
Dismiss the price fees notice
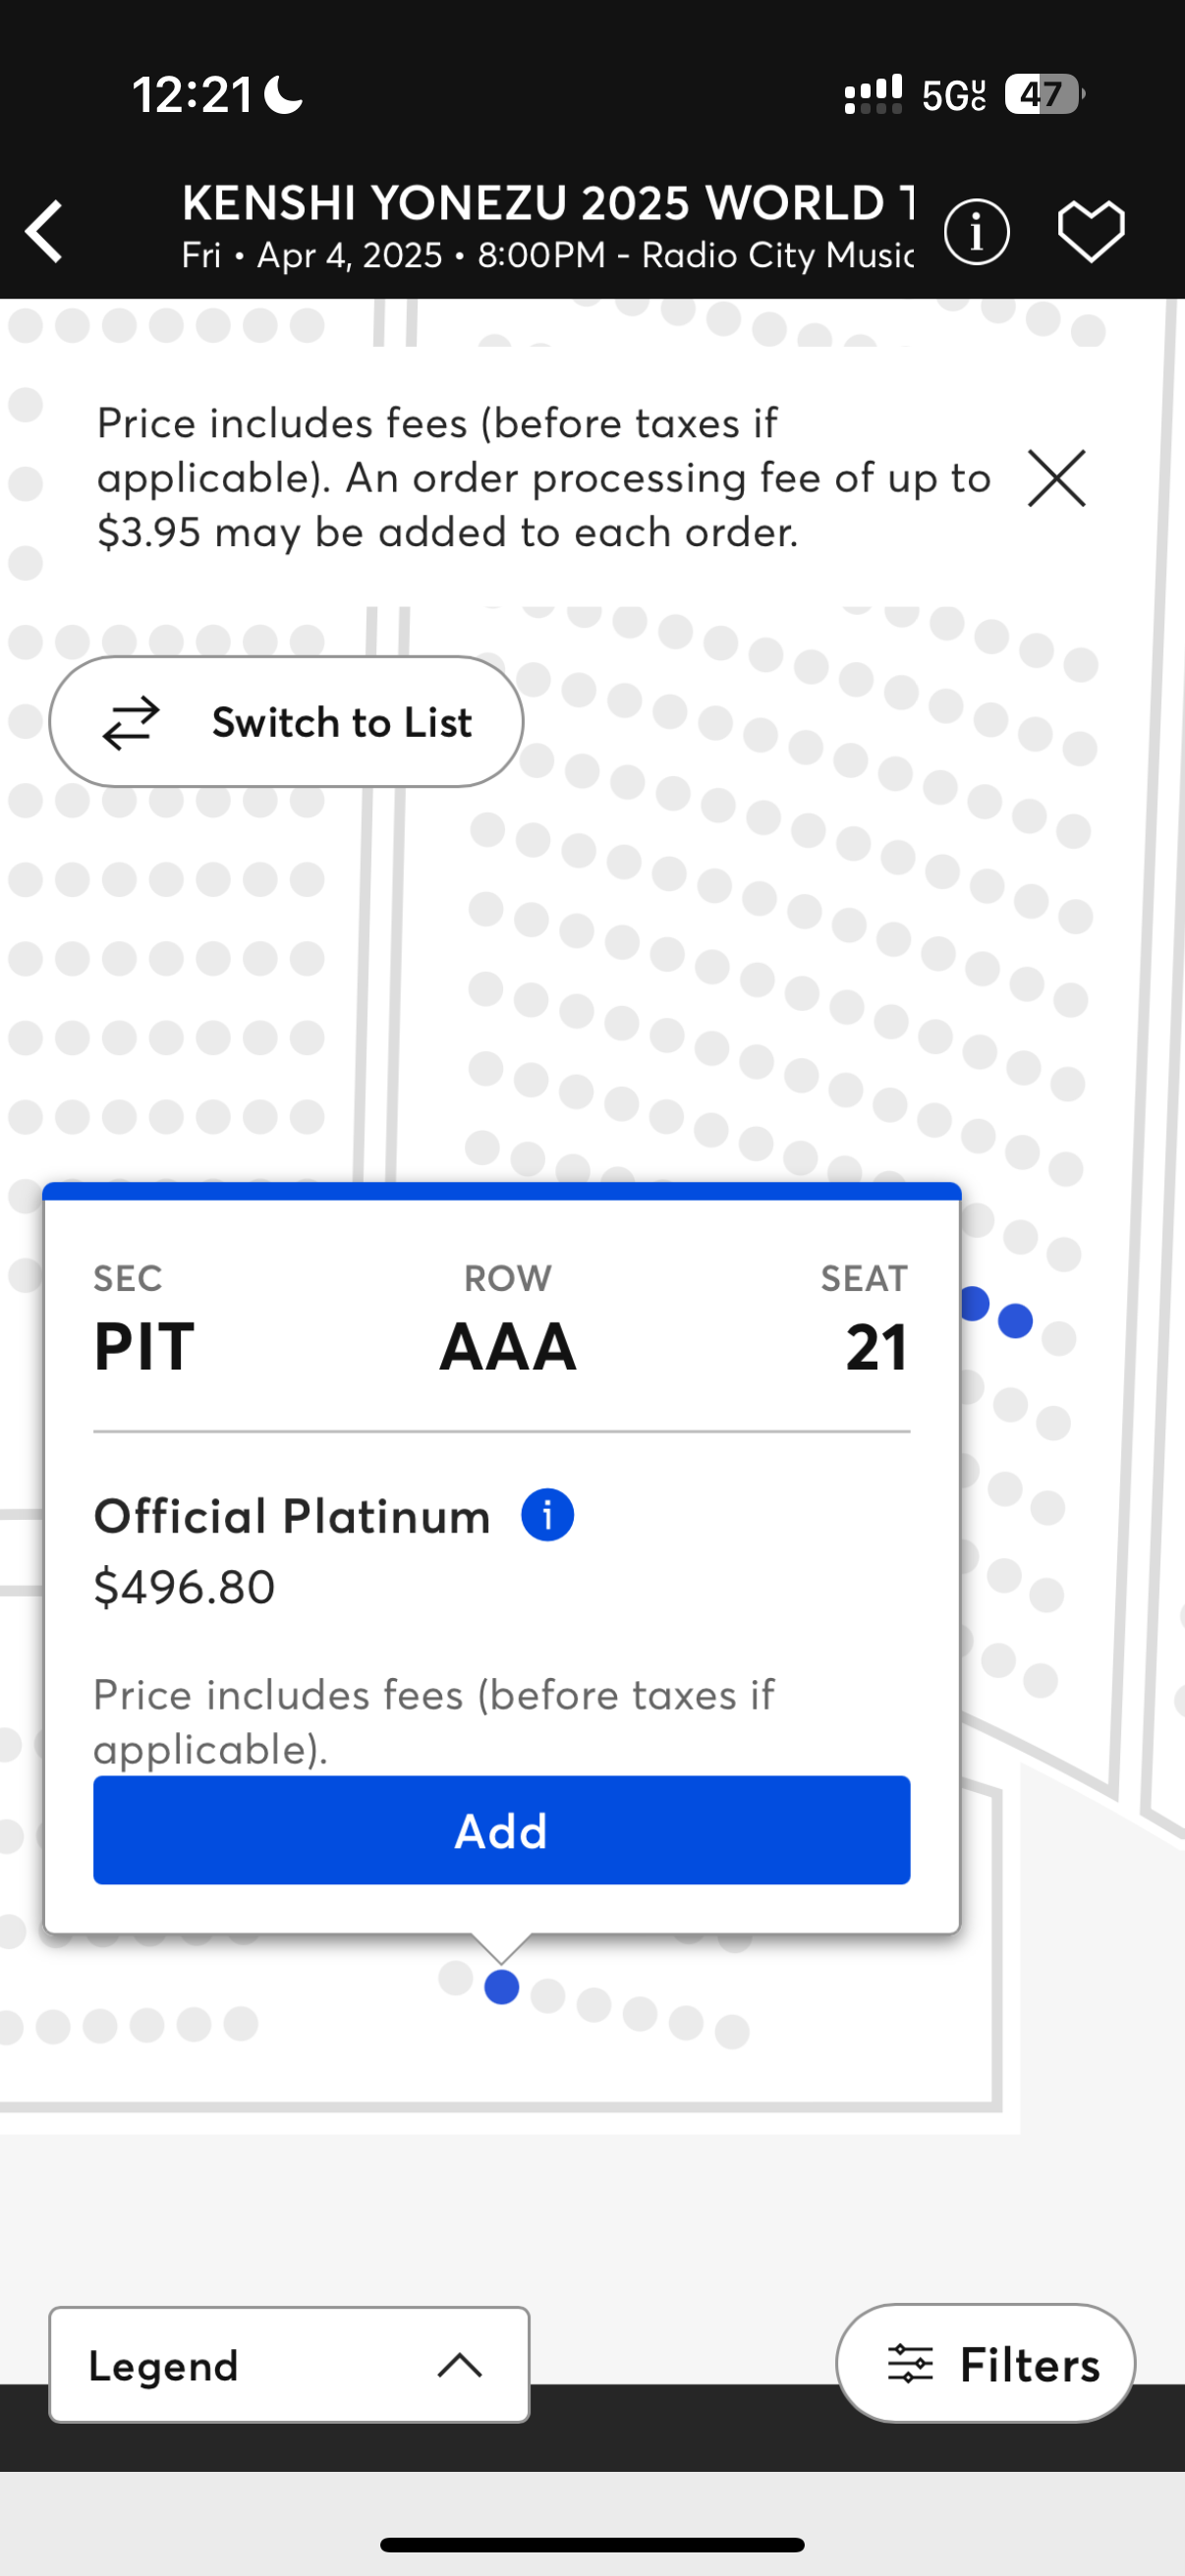click(x=1056, y=478)
